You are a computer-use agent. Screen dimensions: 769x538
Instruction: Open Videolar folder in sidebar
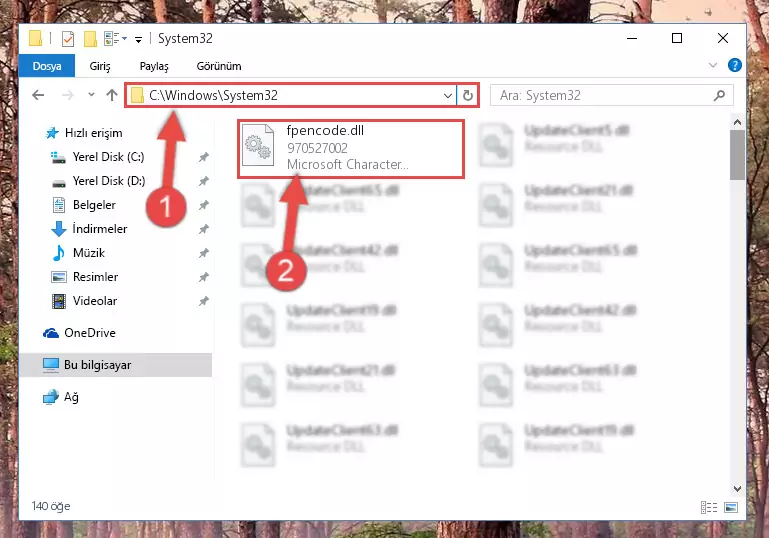click(95, 301)
